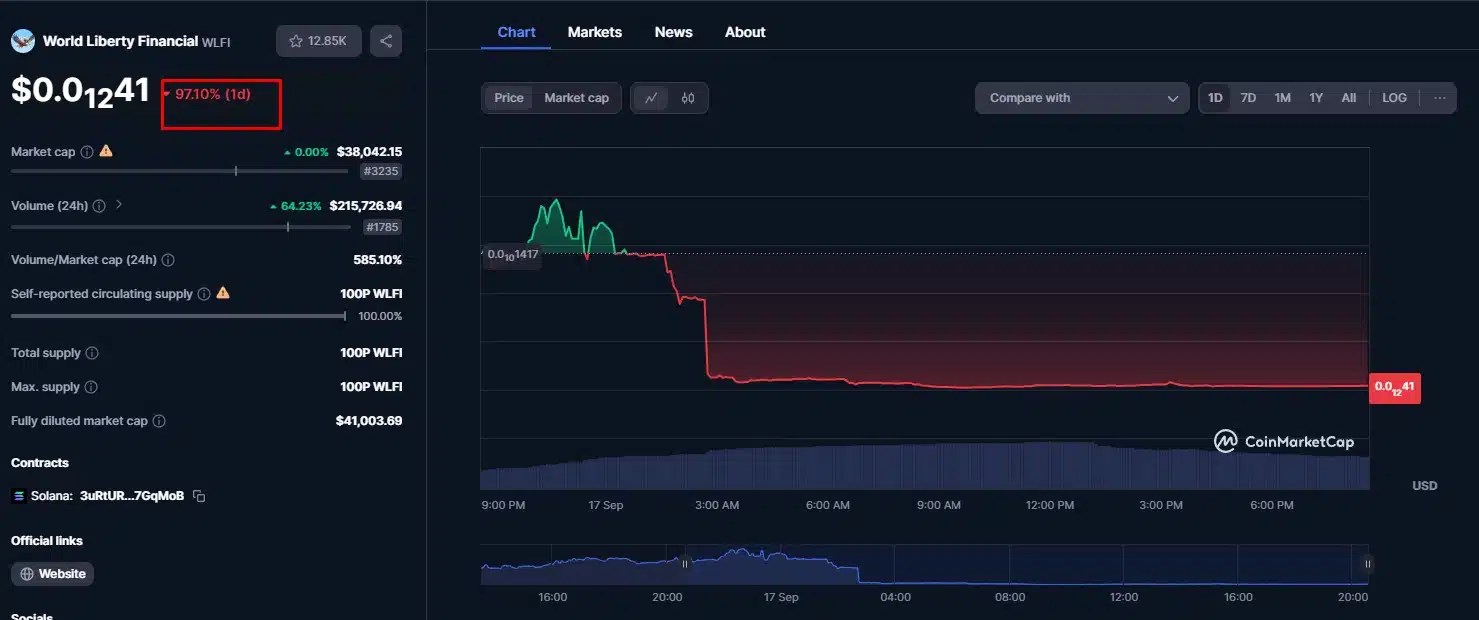Open Volume (24h) info icon
The image size is (1479, 620).
tap(98, 206)
